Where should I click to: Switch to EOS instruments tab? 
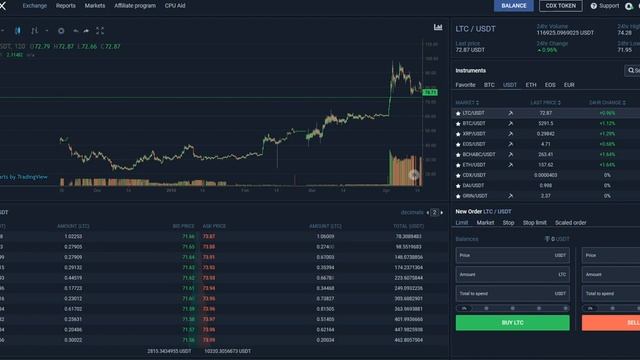coord(550,85)
